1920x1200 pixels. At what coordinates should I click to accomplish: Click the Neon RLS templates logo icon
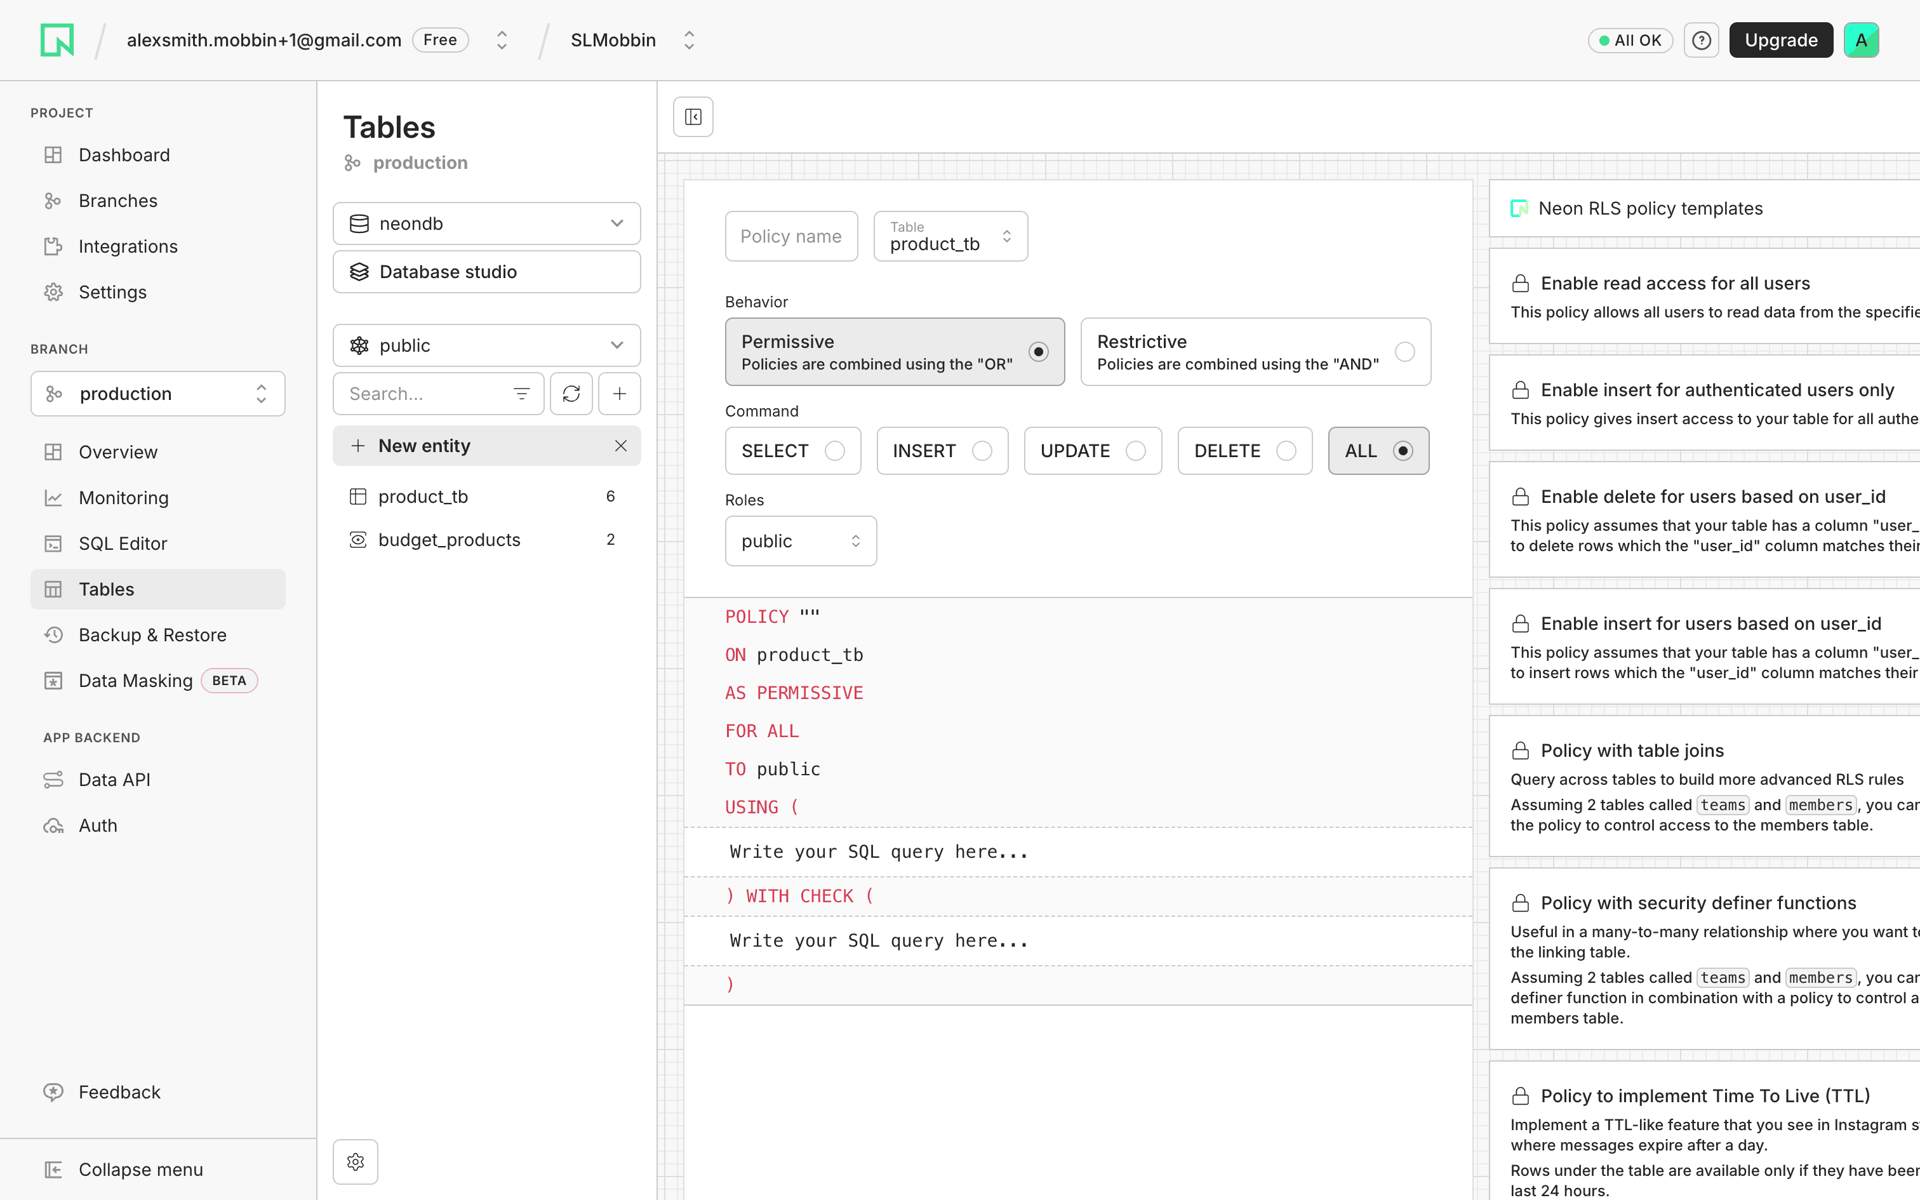pos(1519,208)
